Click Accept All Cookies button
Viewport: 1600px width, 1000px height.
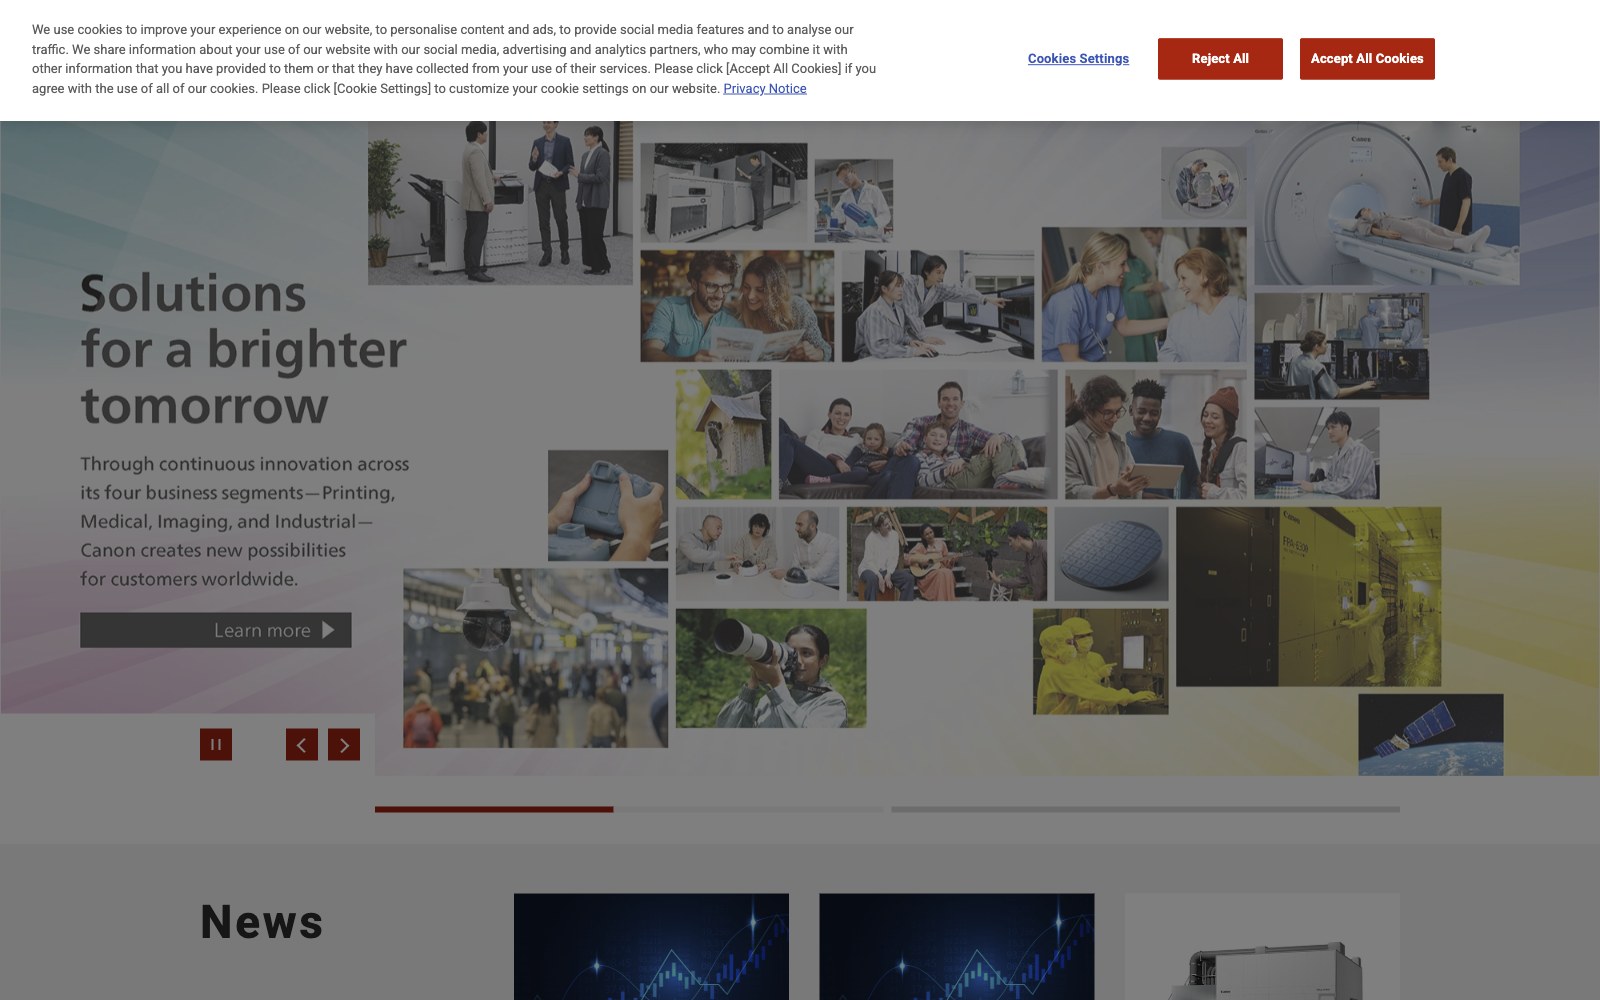tap(1367, 59)
